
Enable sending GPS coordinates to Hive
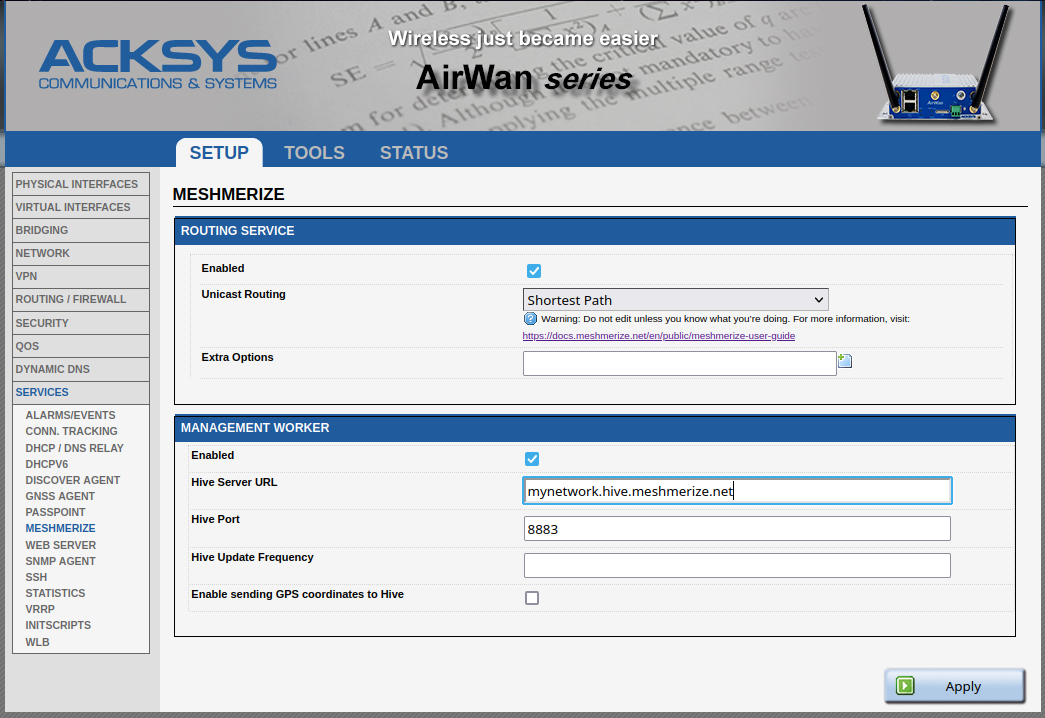tap(532, 598)
